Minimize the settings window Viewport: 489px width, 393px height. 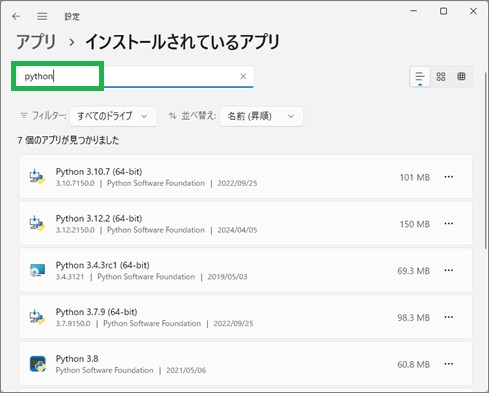(414, 11)
